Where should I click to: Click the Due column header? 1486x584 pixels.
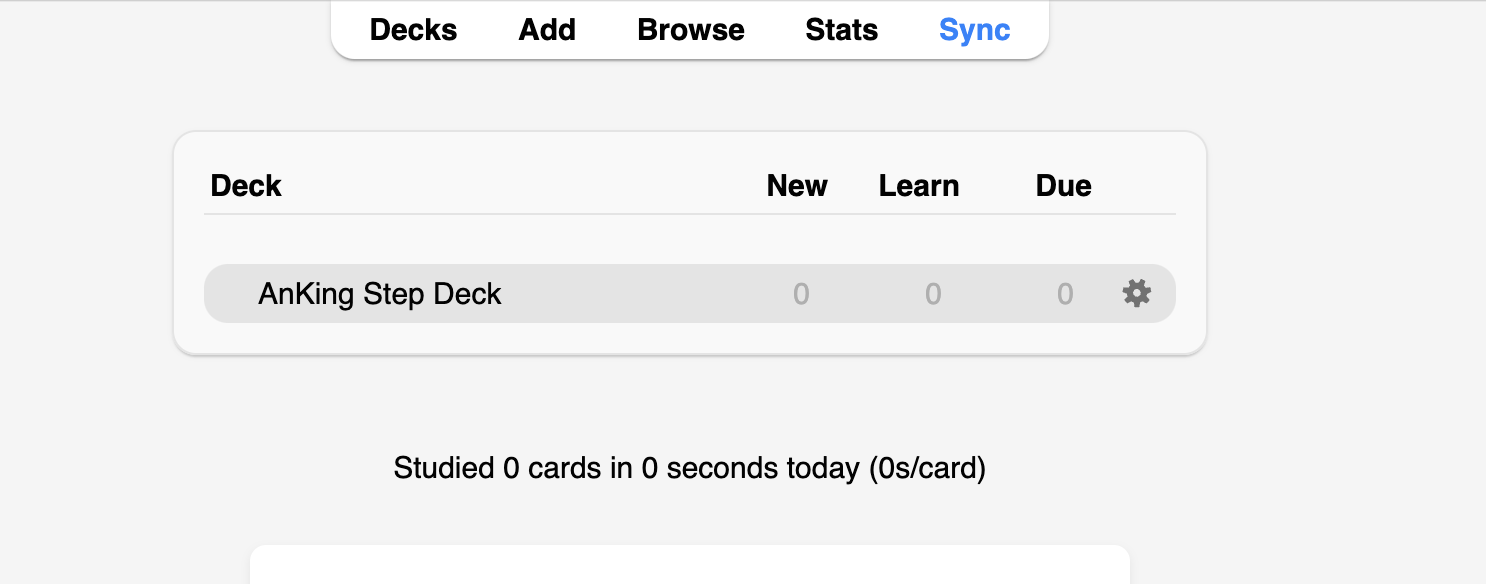click(x=1063, y=186)
